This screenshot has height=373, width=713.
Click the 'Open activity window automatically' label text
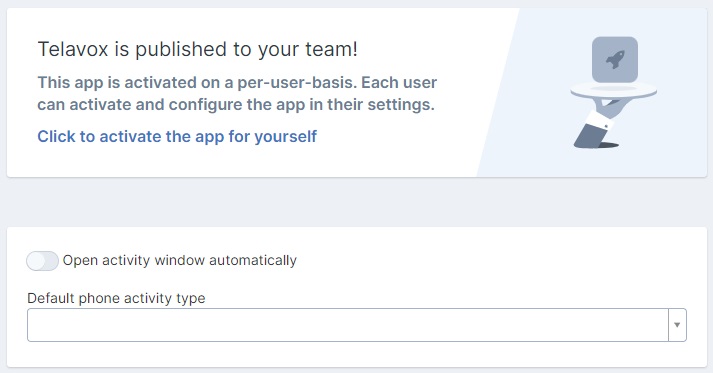click(180, 260)
